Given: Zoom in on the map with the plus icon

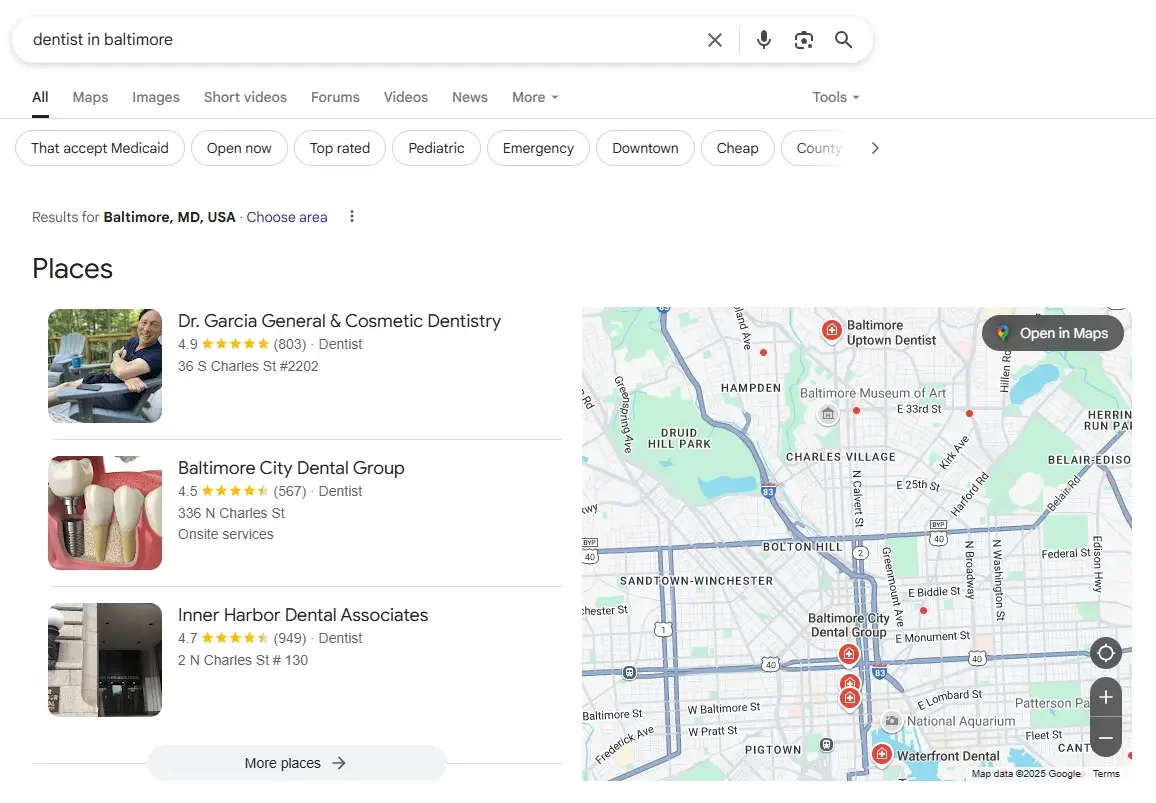Looking at the screenshot, I should 1106,697.
